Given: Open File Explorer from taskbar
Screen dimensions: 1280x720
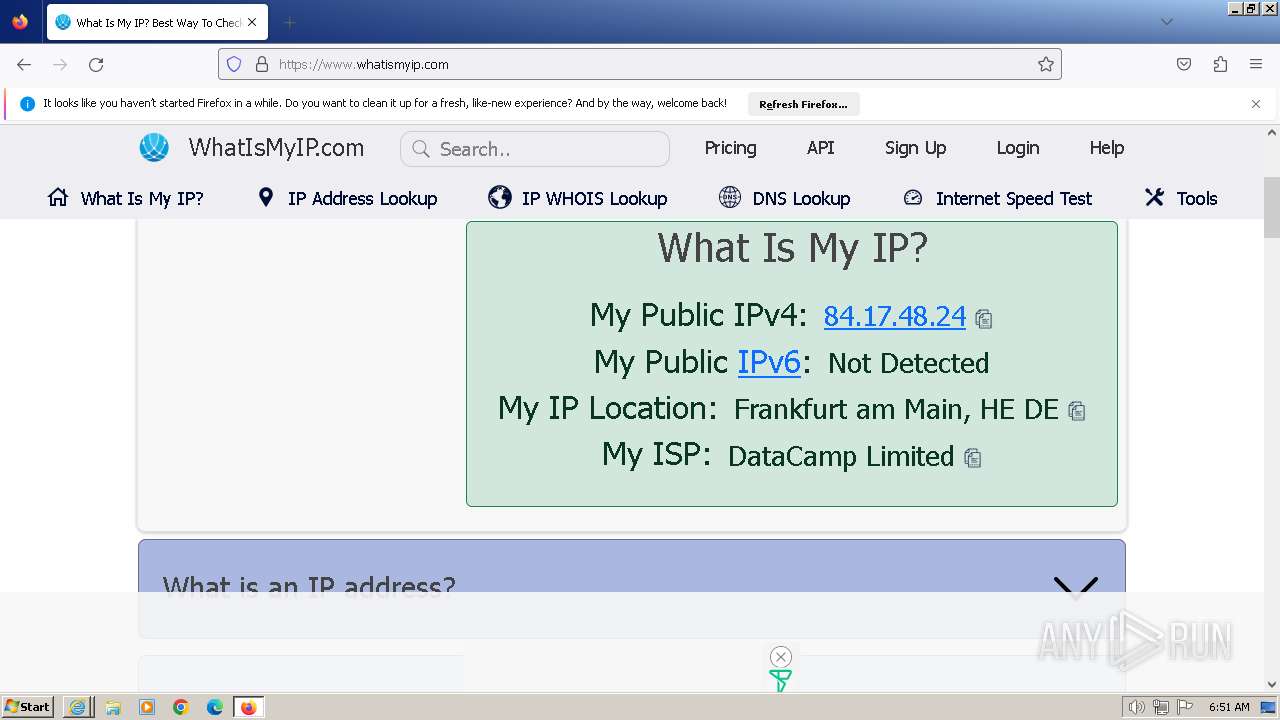Looking at the screenshot, I should tap(113, 707).
